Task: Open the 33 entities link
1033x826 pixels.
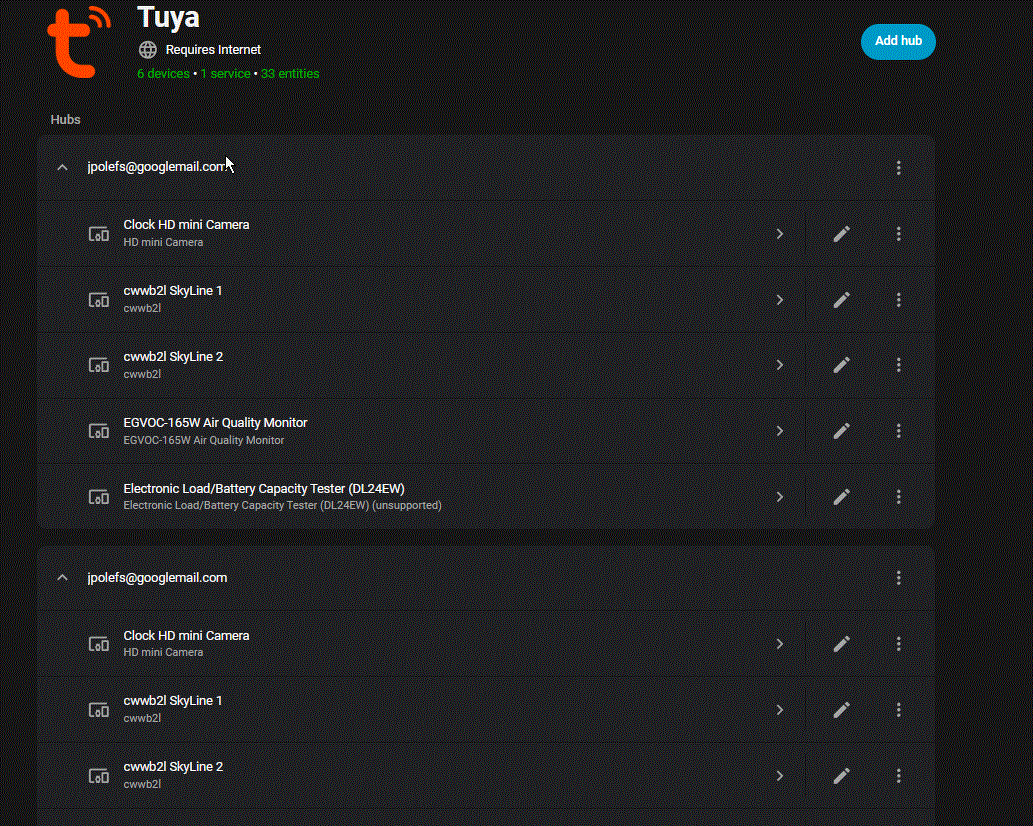Action: tap(290, 74)
